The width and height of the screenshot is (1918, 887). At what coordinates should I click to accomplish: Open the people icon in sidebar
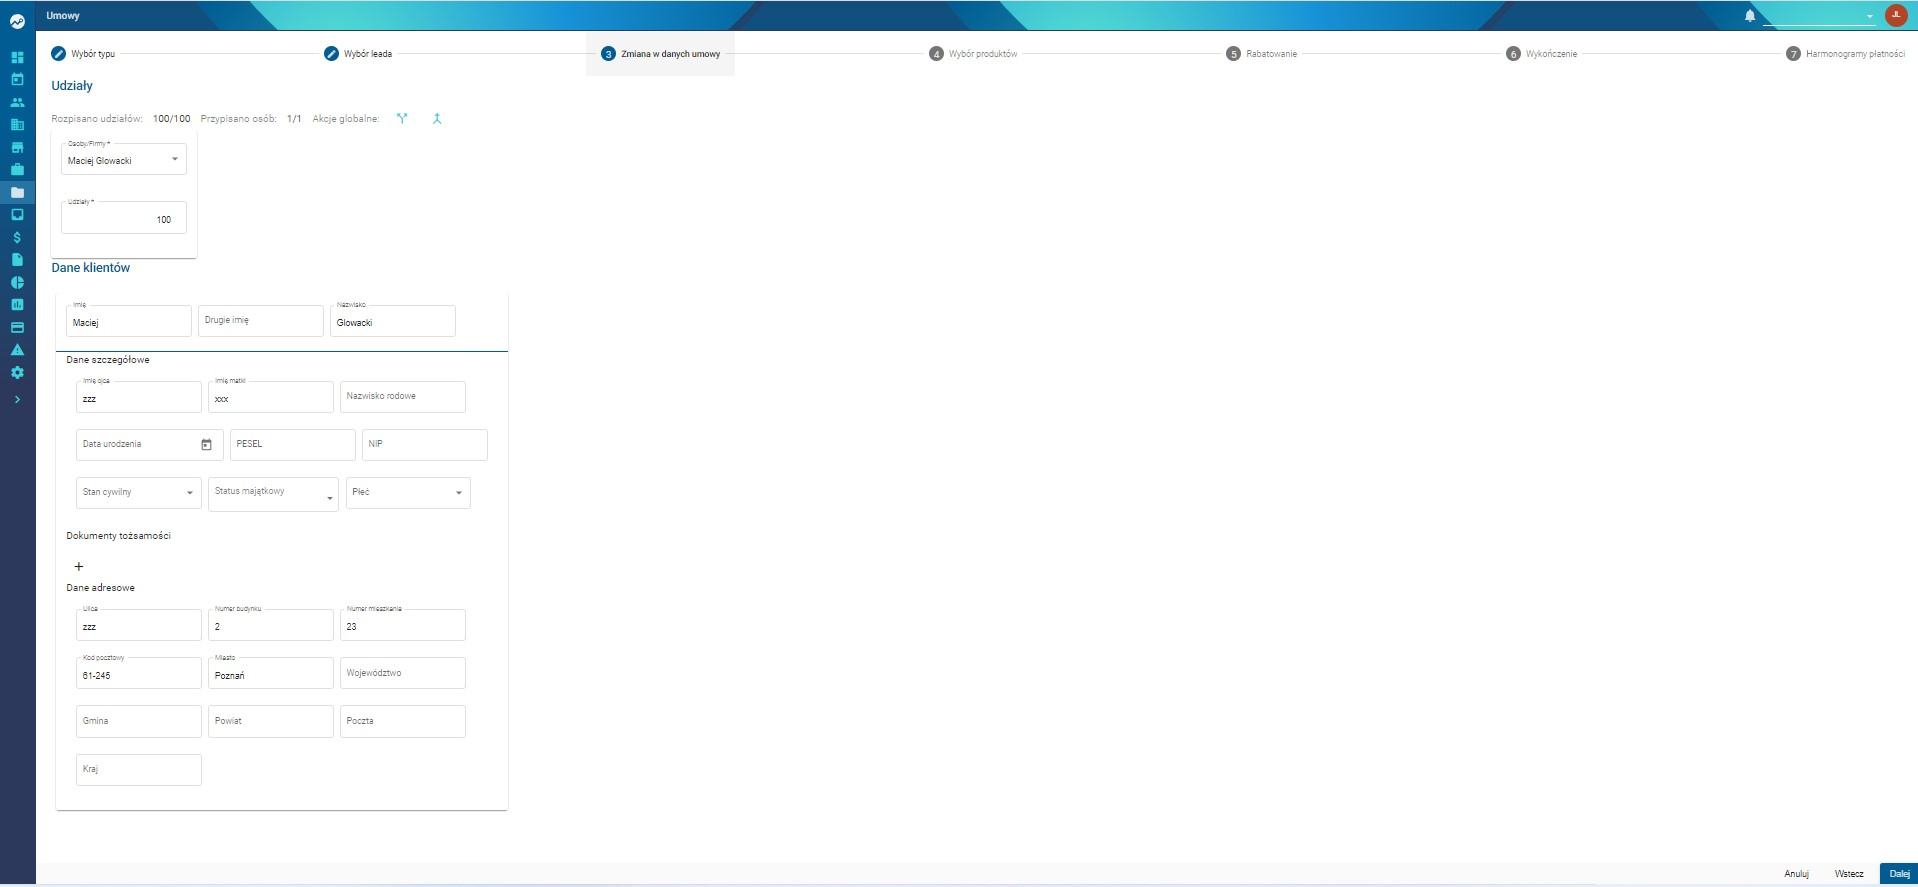pyautogui.click(x=17, y=102)
